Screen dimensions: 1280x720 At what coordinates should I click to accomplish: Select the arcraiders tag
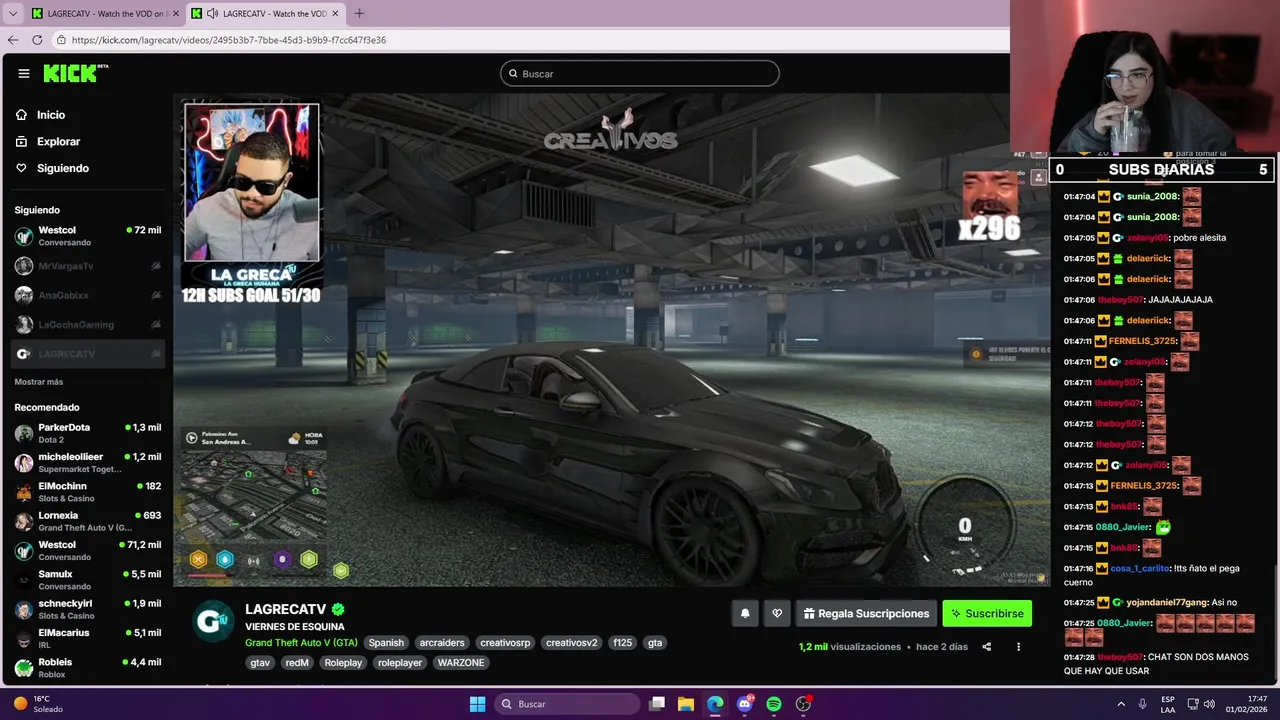point(442,643)
